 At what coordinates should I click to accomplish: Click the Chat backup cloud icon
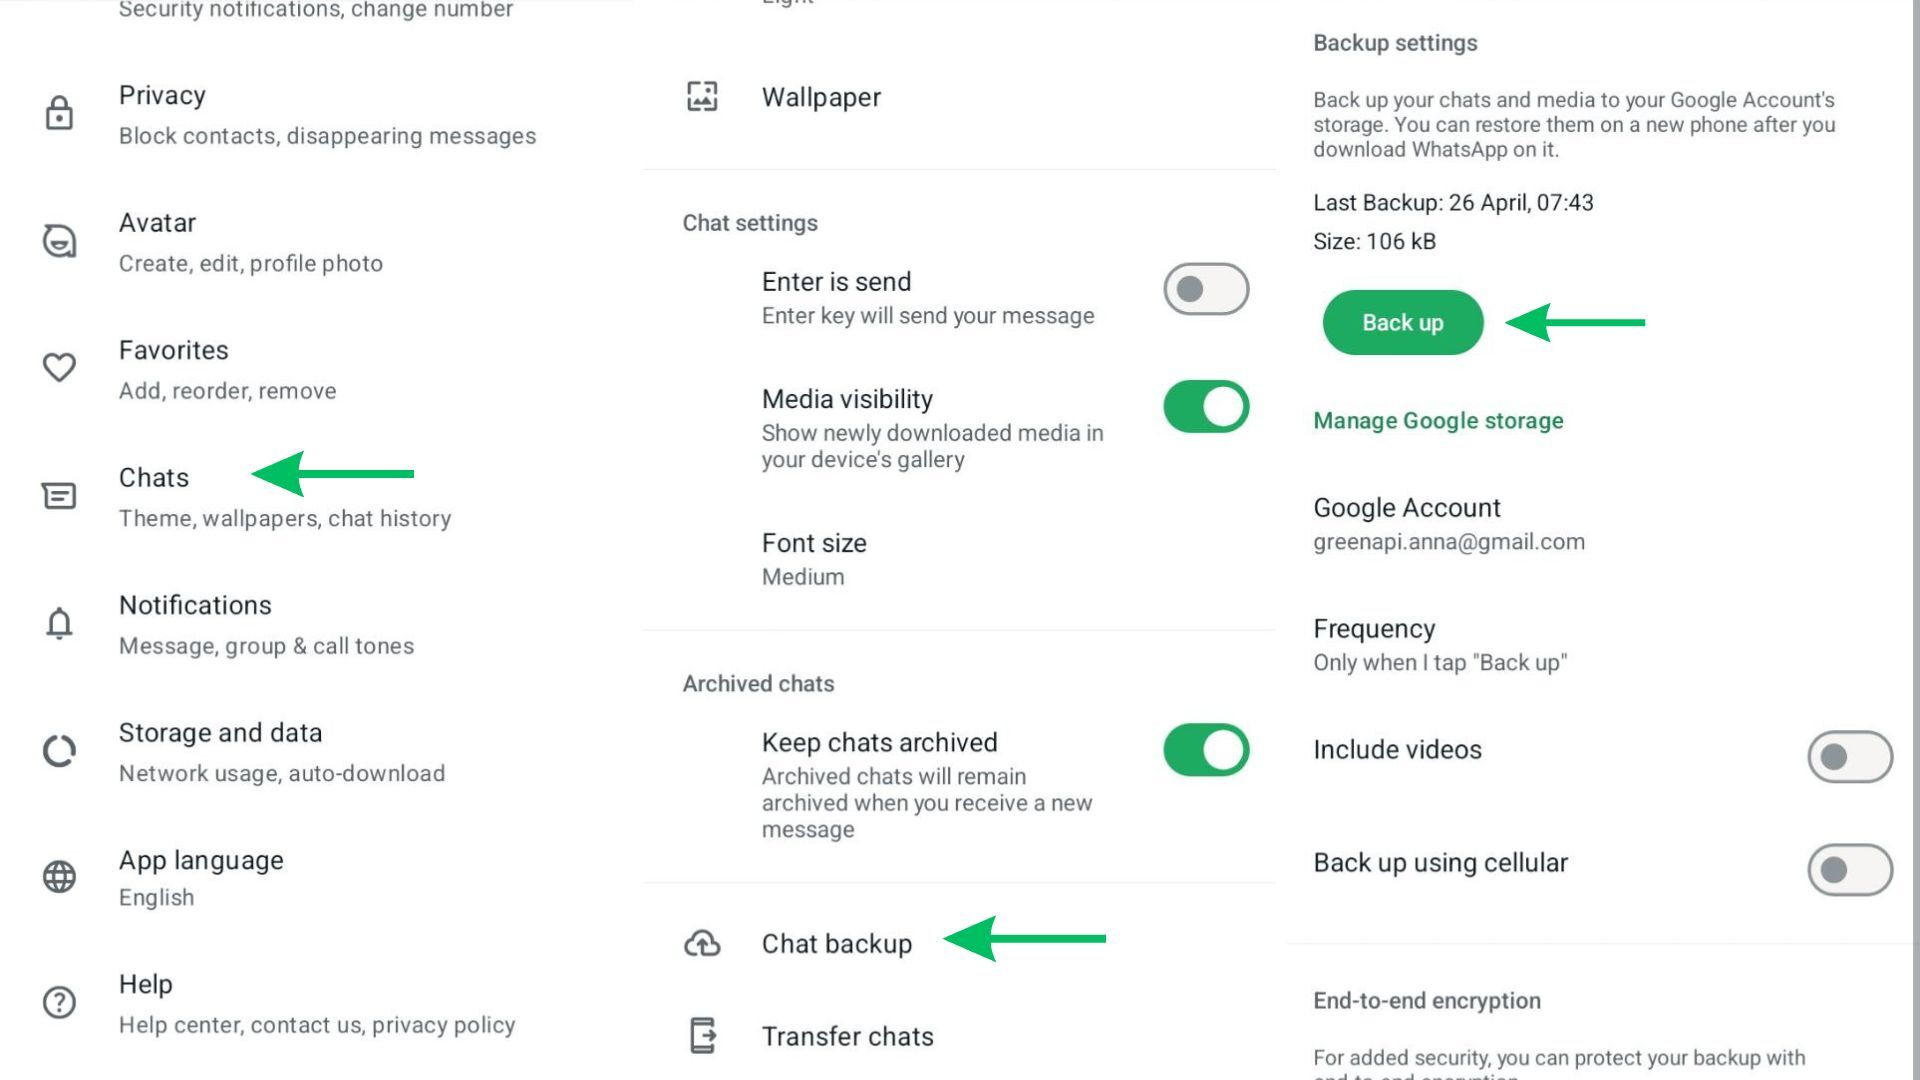(702, 943)
